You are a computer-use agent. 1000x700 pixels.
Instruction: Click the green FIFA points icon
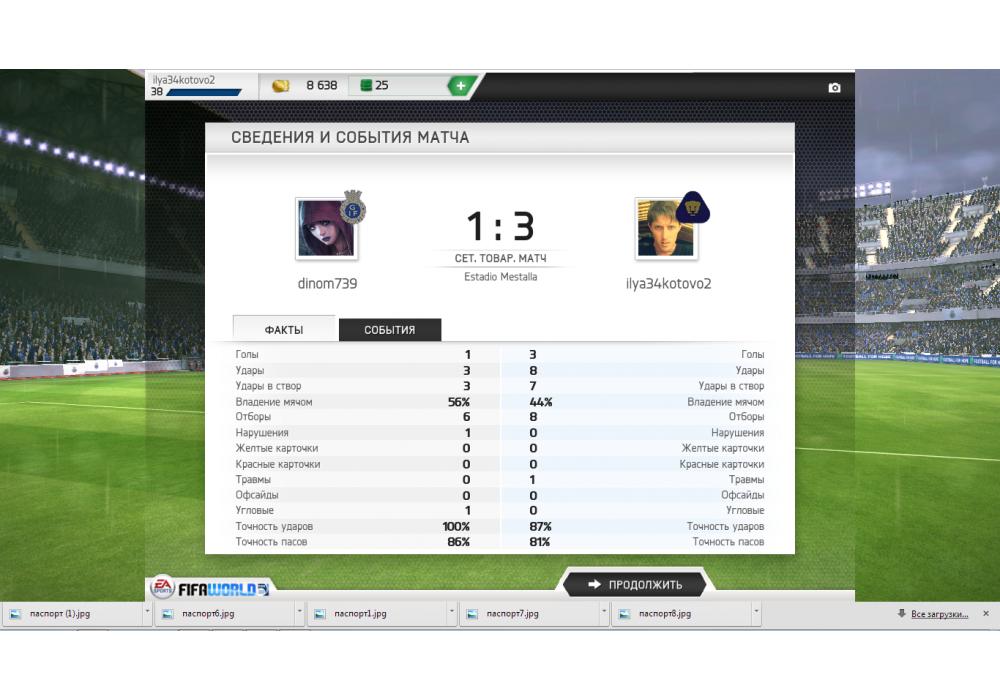pos(366,85)
